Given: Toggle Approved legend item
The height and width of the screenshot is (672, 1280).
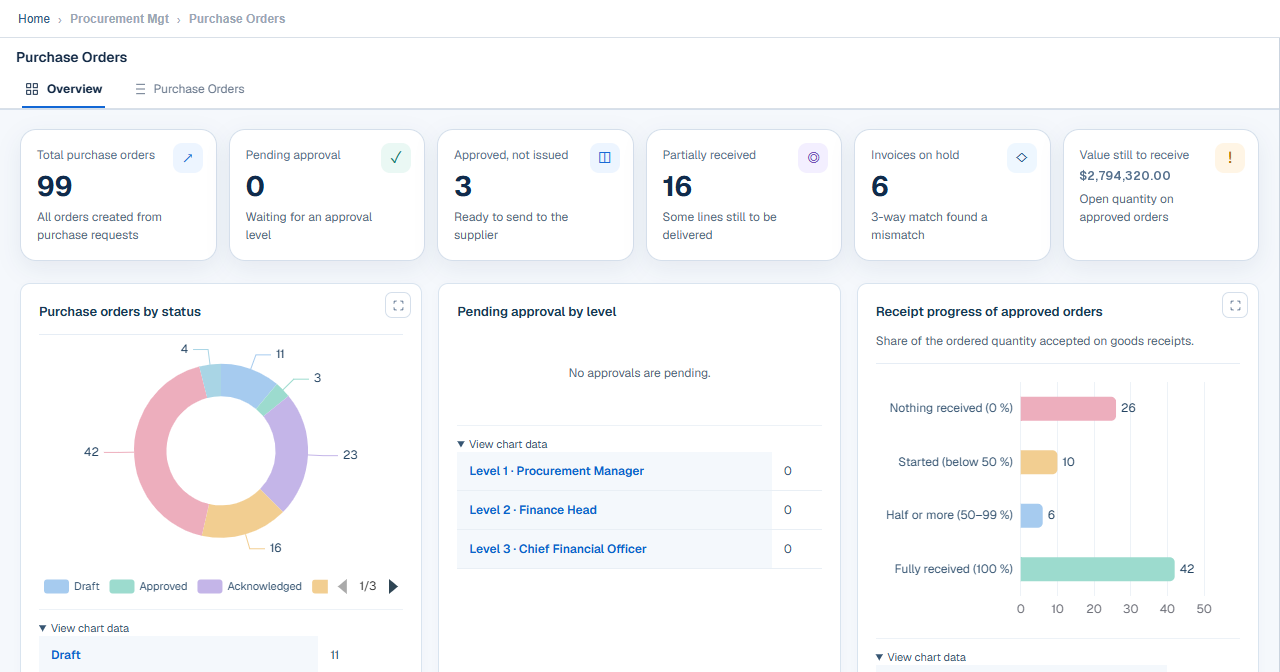Looking at the screenshot, I should [148, 586].
